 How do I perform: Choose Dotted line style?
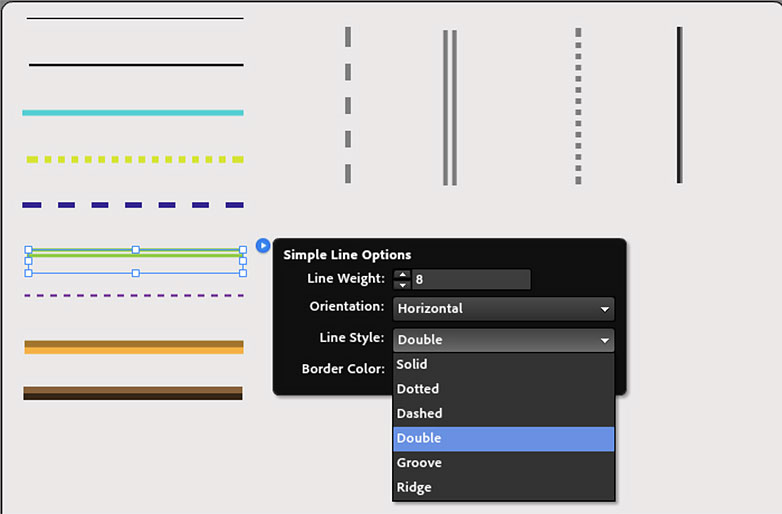coord(504,389)
